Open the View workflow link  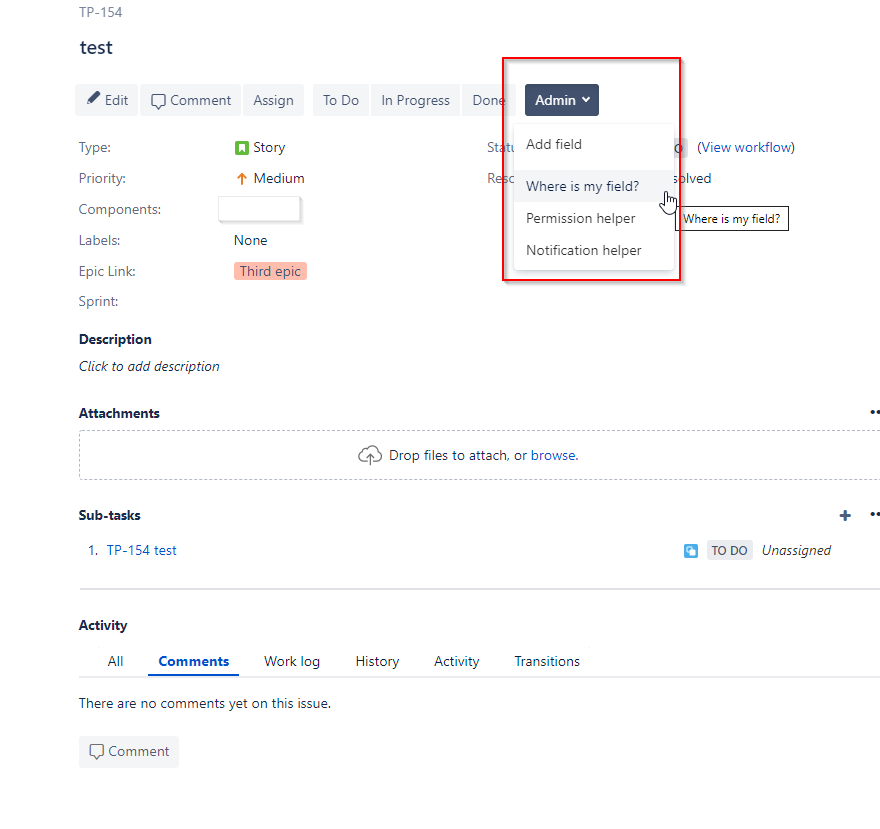point(746,147)
